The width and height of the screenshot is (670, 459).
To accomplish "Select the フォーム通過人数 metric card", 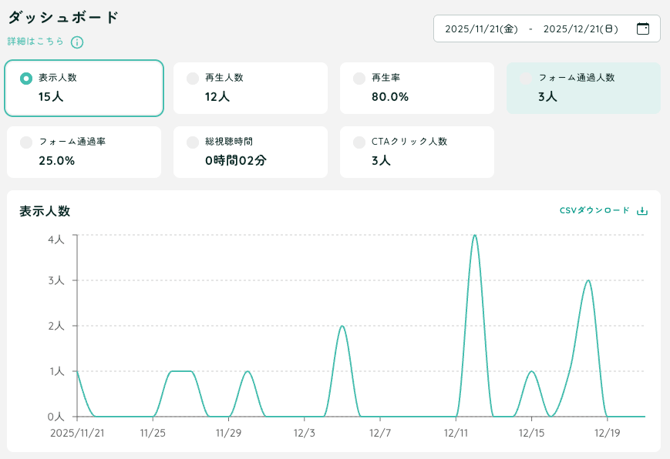I will click(583, 88).
